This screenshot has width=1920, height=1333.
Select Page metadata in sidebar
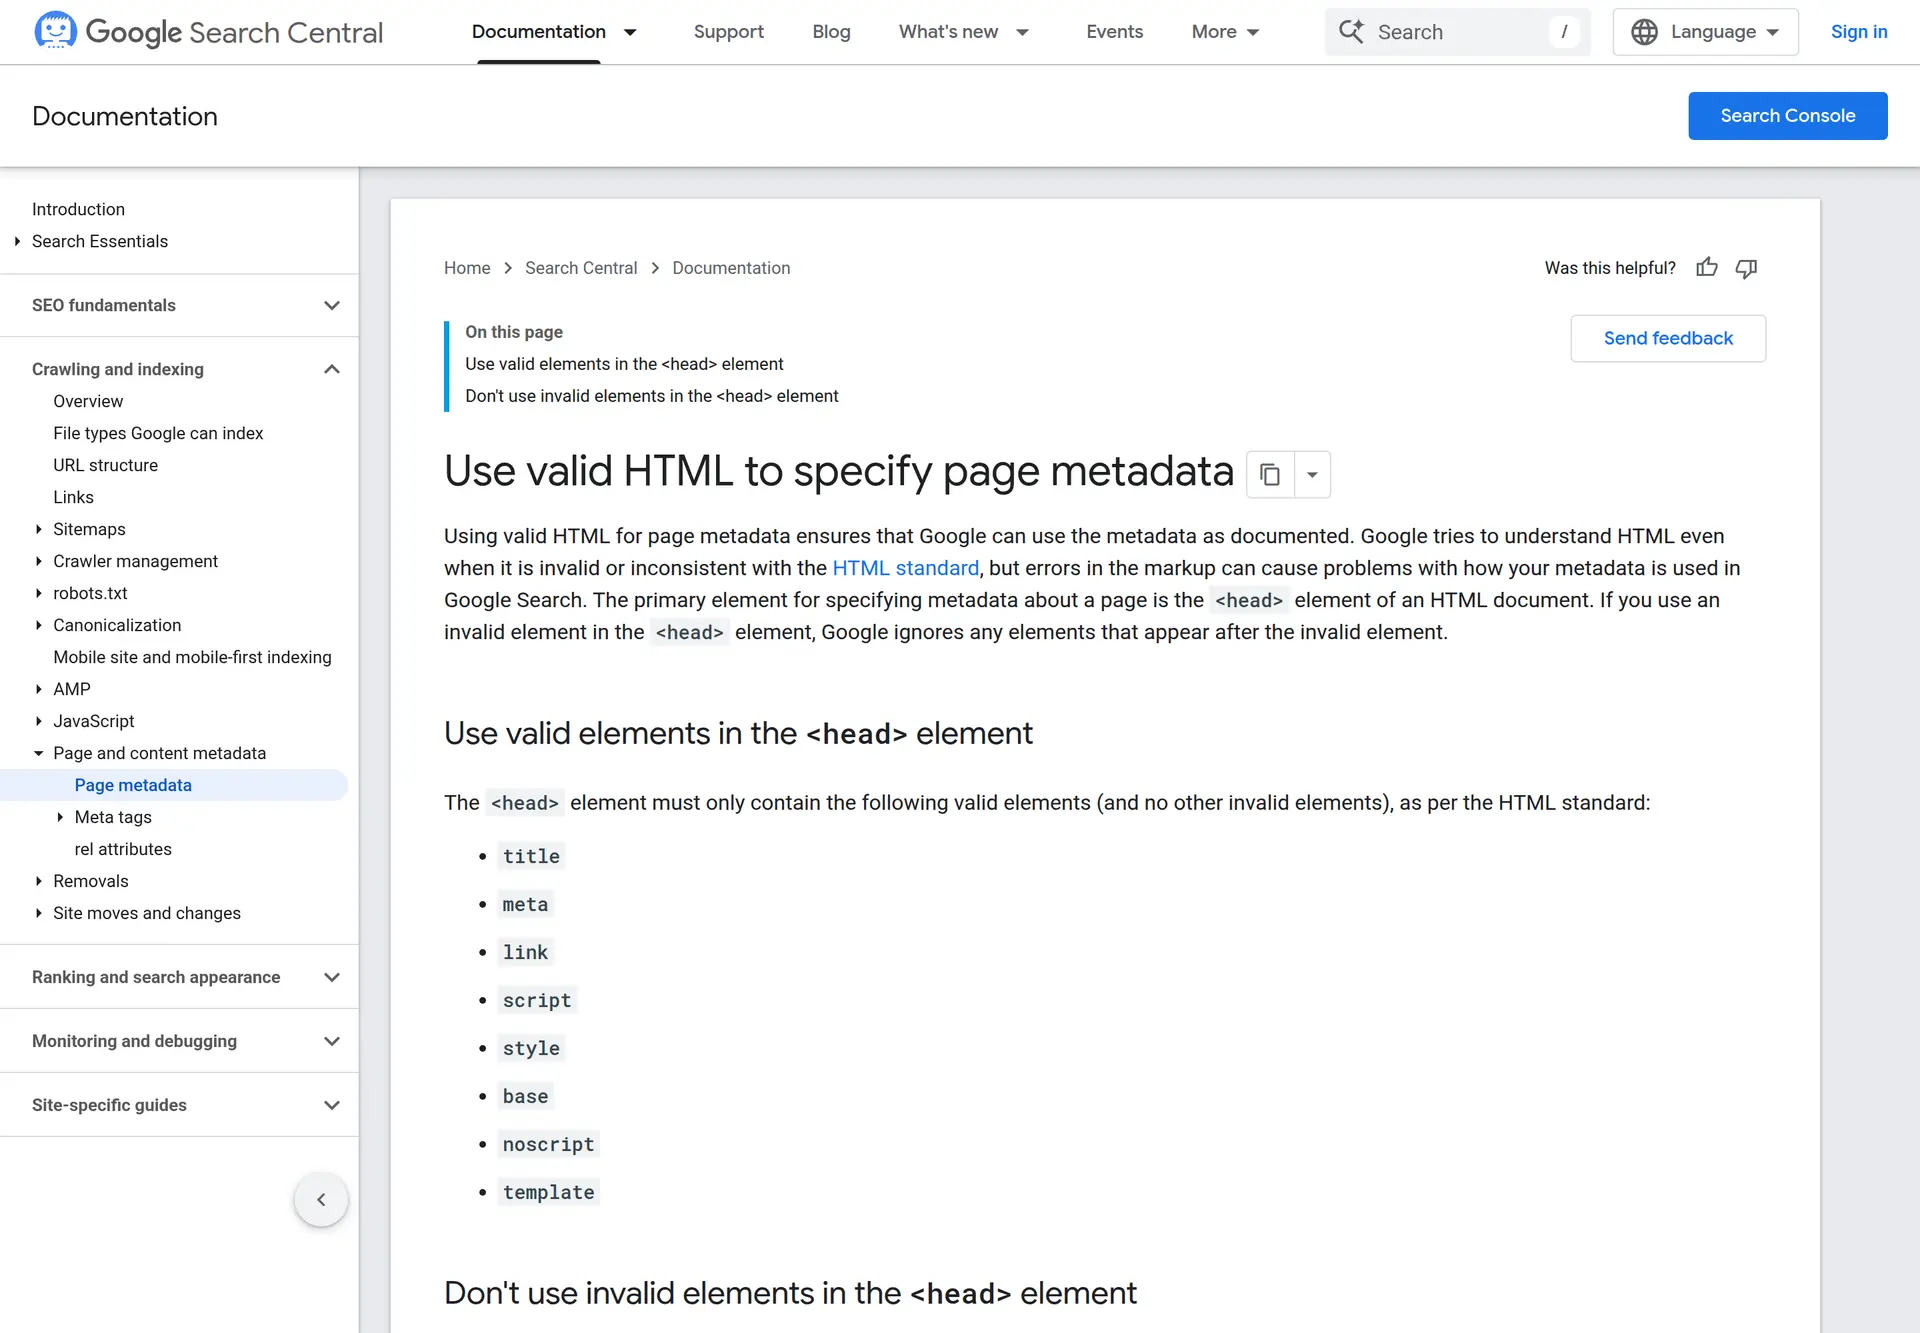(133, 785)
